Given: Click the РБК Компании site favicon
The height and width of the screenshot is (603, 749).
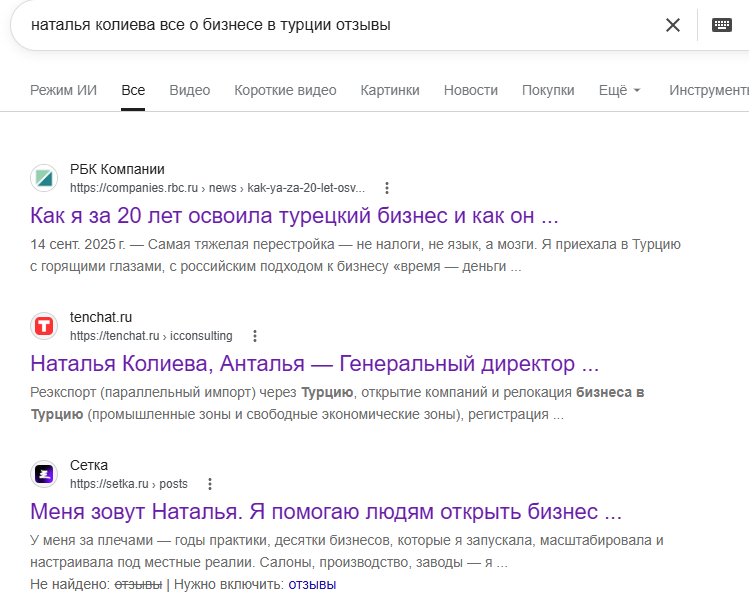Looking at the screenshot, I should (44, 178).
